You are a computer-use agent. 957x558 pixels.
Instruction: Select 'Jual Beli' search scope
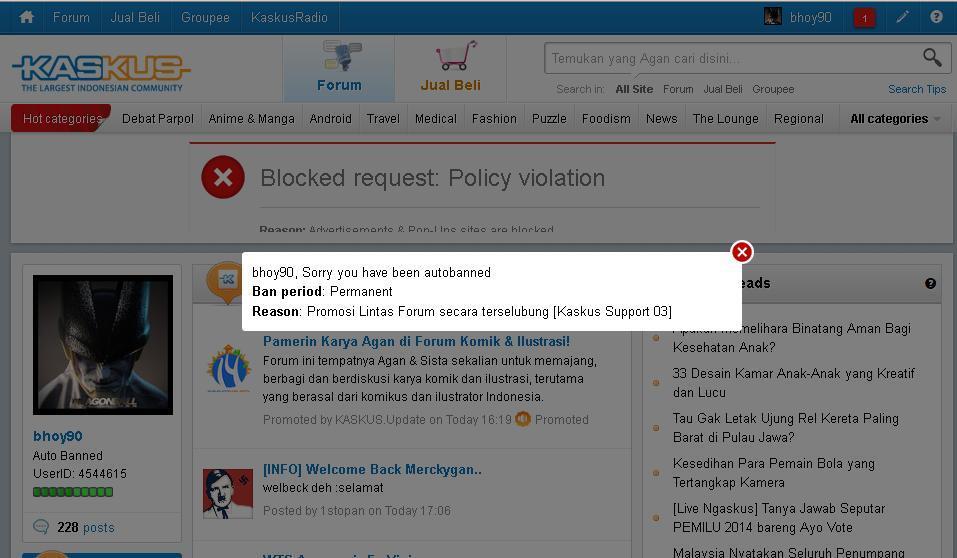723,89
